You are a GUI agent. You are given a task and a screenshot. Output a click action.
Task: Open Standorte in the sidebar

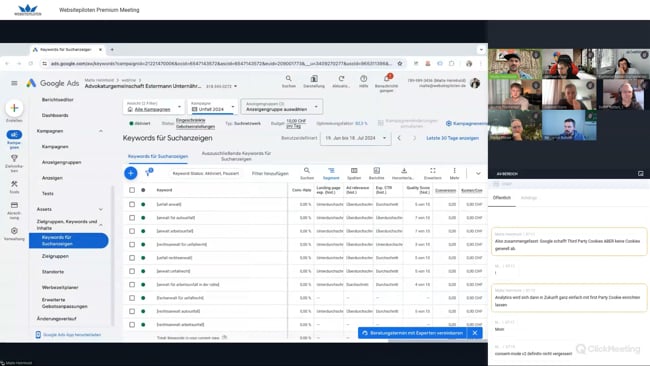click(x=53, y=272)
